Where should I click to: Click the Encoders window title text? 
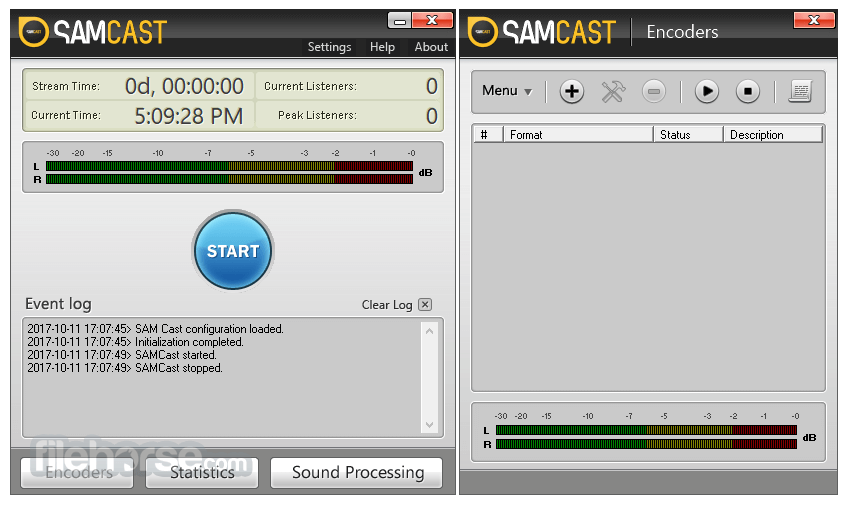[x=683, y=32]
